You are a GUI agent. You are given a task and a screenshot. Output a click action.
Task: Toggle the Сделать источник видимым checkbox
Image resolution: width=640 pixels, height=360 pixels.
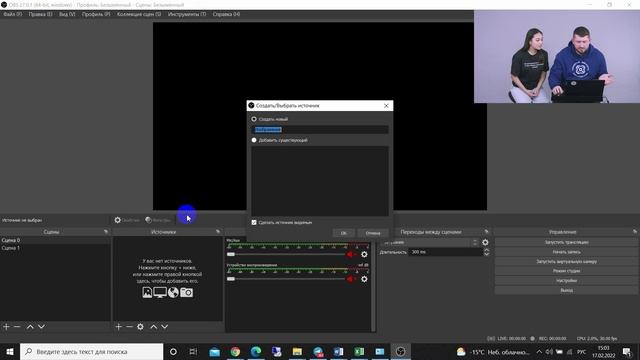[254, 222]
